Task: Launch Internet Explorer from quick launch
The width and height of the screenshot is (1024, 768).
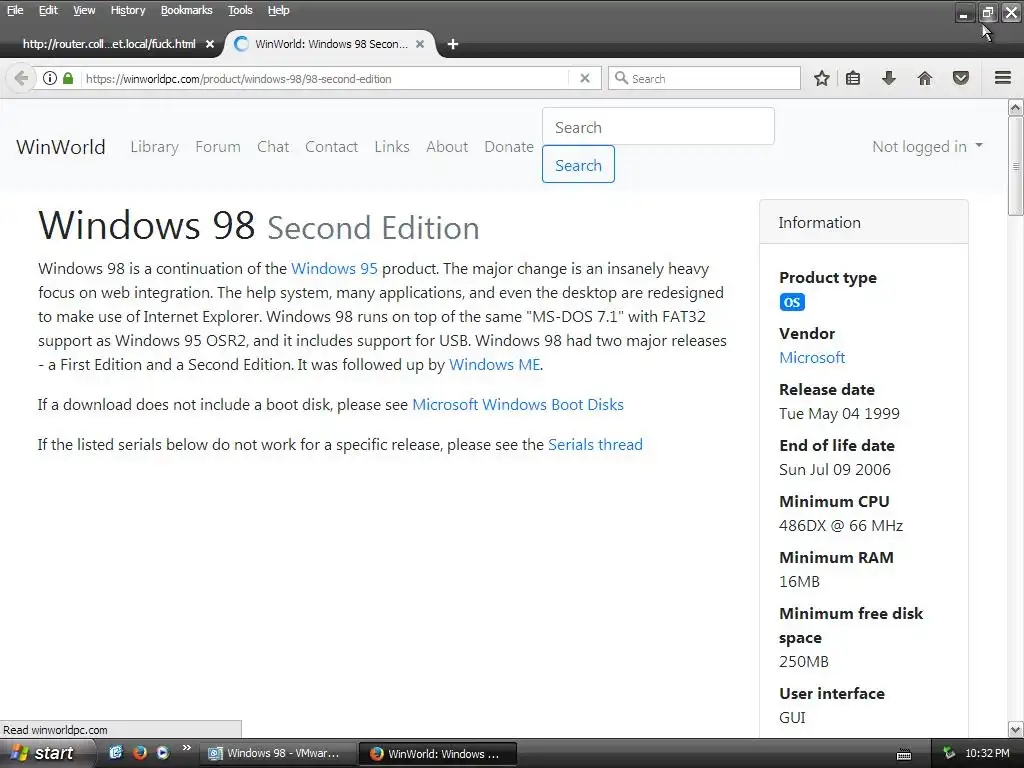Action: click(x=116, y=752)
